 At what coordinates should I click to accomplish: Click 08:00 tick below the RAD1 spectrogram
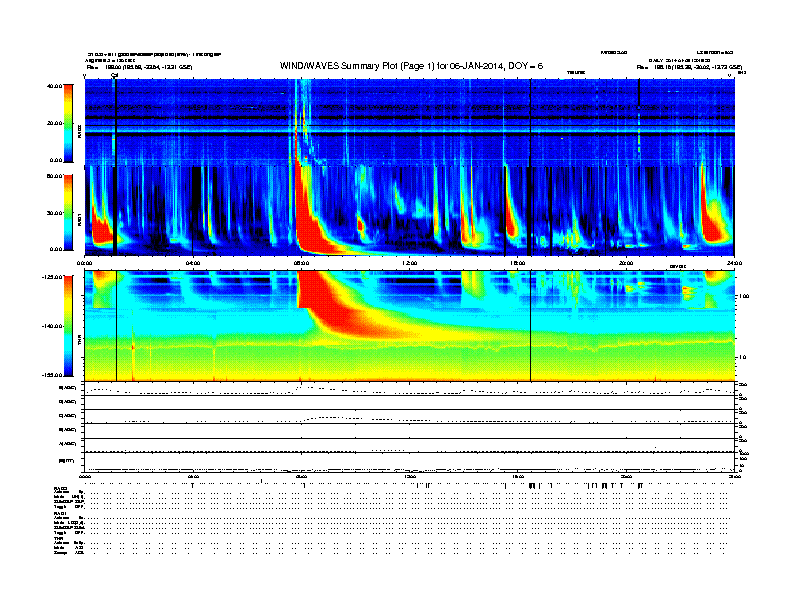(x=301, y=263)
